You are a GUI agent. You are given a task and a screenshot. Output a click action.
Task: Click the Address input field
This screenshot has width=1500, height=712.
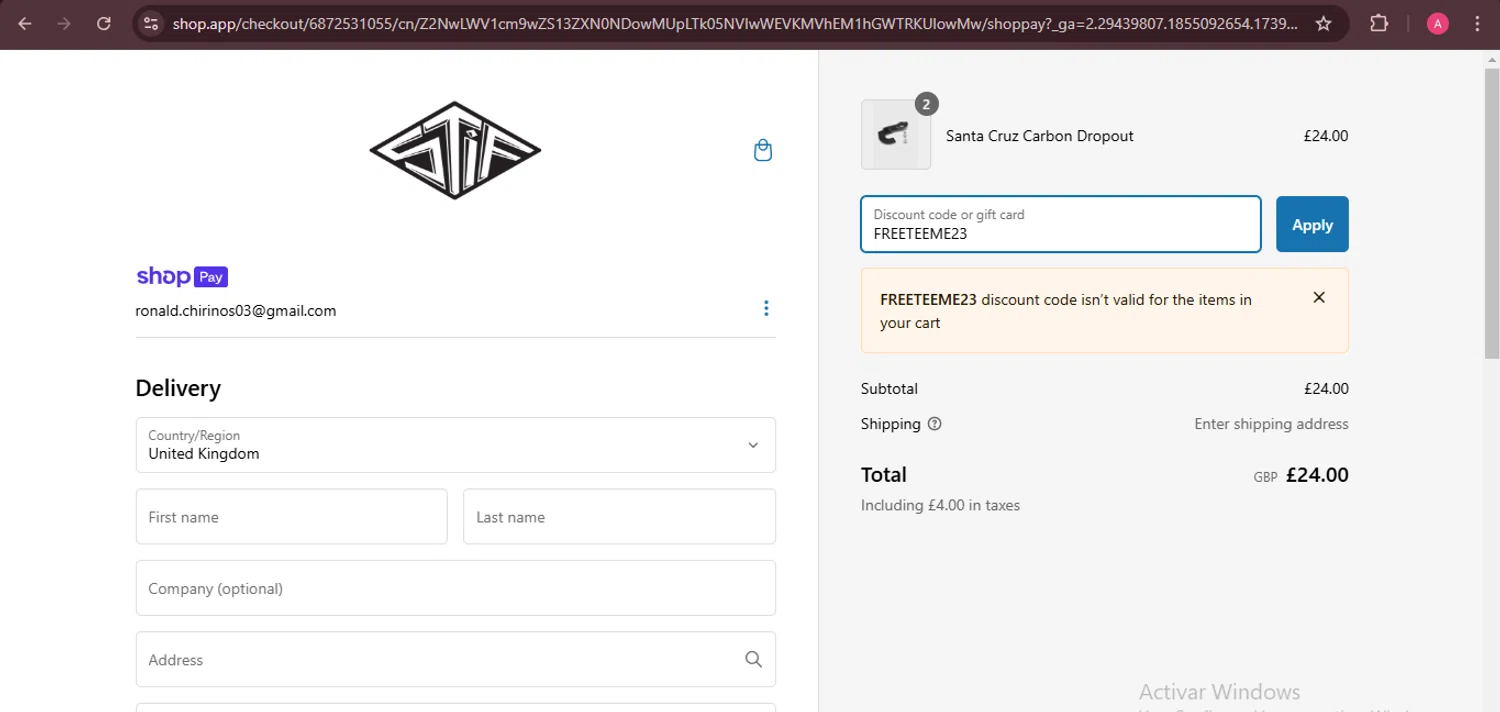pyautogui.click(x=455, y=659)
